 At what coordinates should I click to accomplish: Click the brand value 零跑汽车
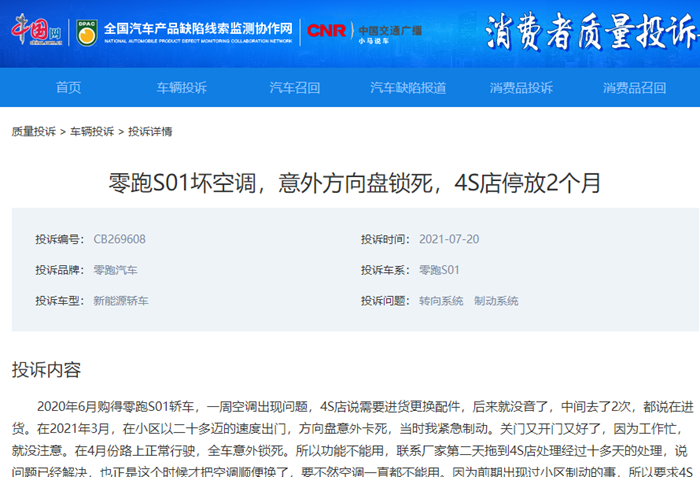coord(115,270)
